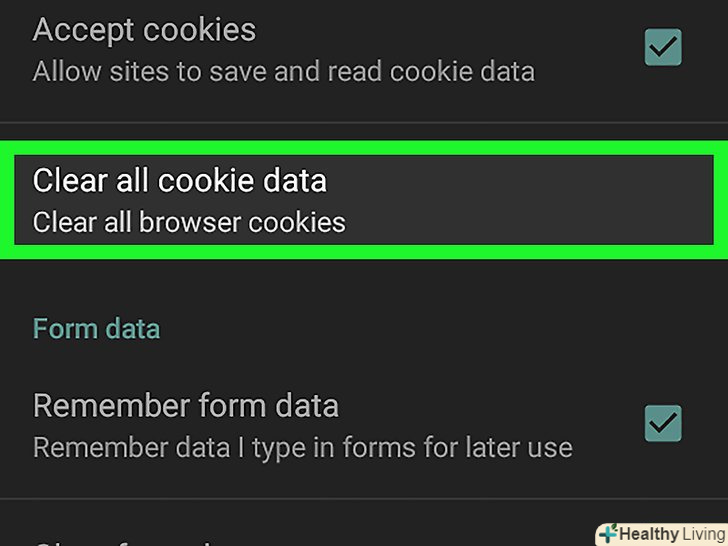Toggle the Remember form data checkbox

point(662,423)
